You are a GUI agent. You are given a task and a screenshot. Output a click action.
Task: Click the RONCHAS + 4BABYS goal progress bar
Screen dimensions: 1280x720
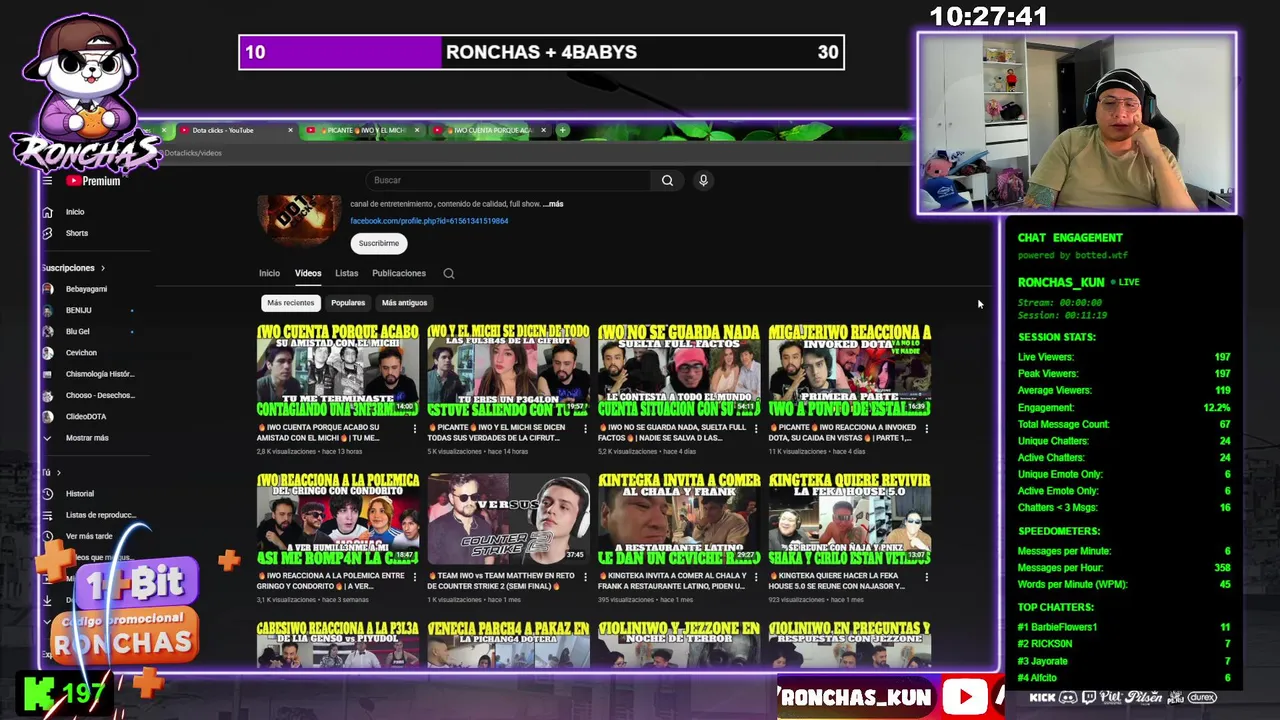[x=541, y=52]
